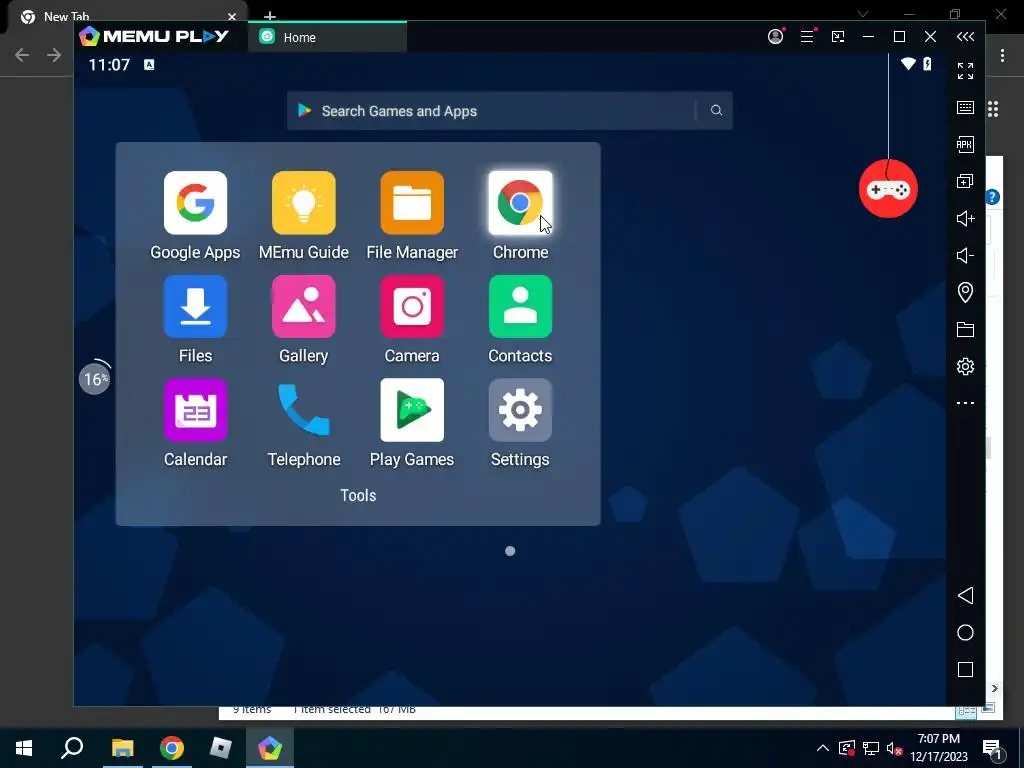Click the battery status icon
1024x768 pixels.
click(x=927, y=64)
